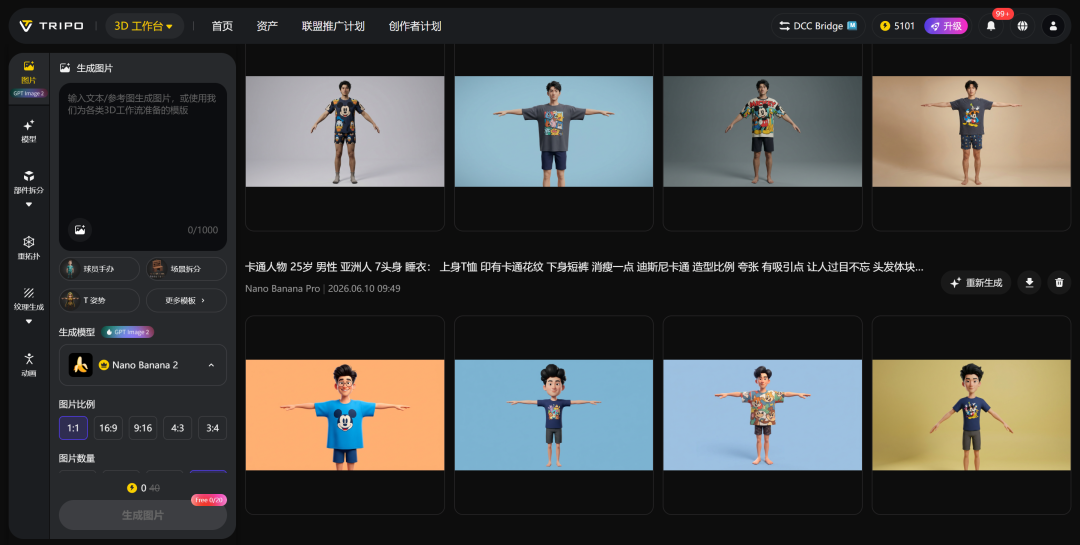Select 9:16 image ratio
This screenshot has height=545, width=1080.
click(x=143, y=428)
